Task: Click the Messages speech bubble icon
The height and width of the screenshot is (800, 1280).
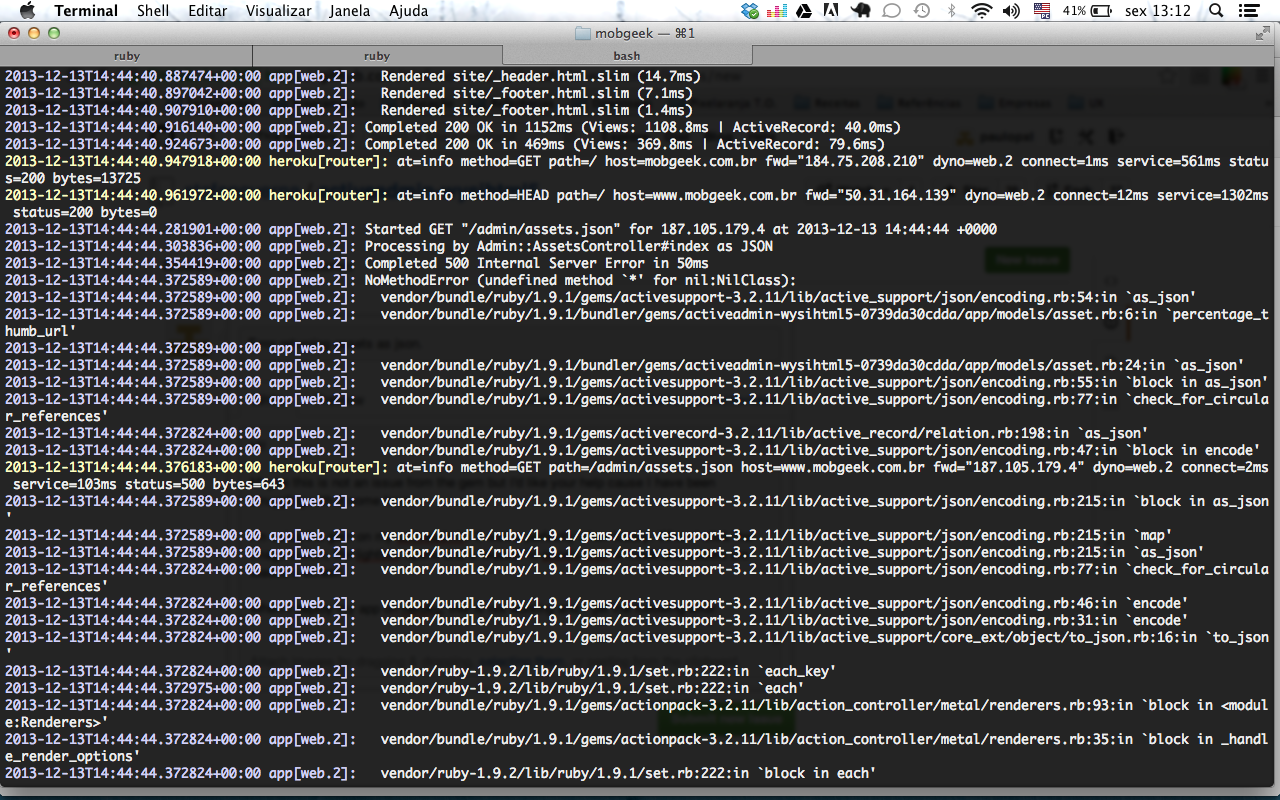Action: (x=892, y=11)
